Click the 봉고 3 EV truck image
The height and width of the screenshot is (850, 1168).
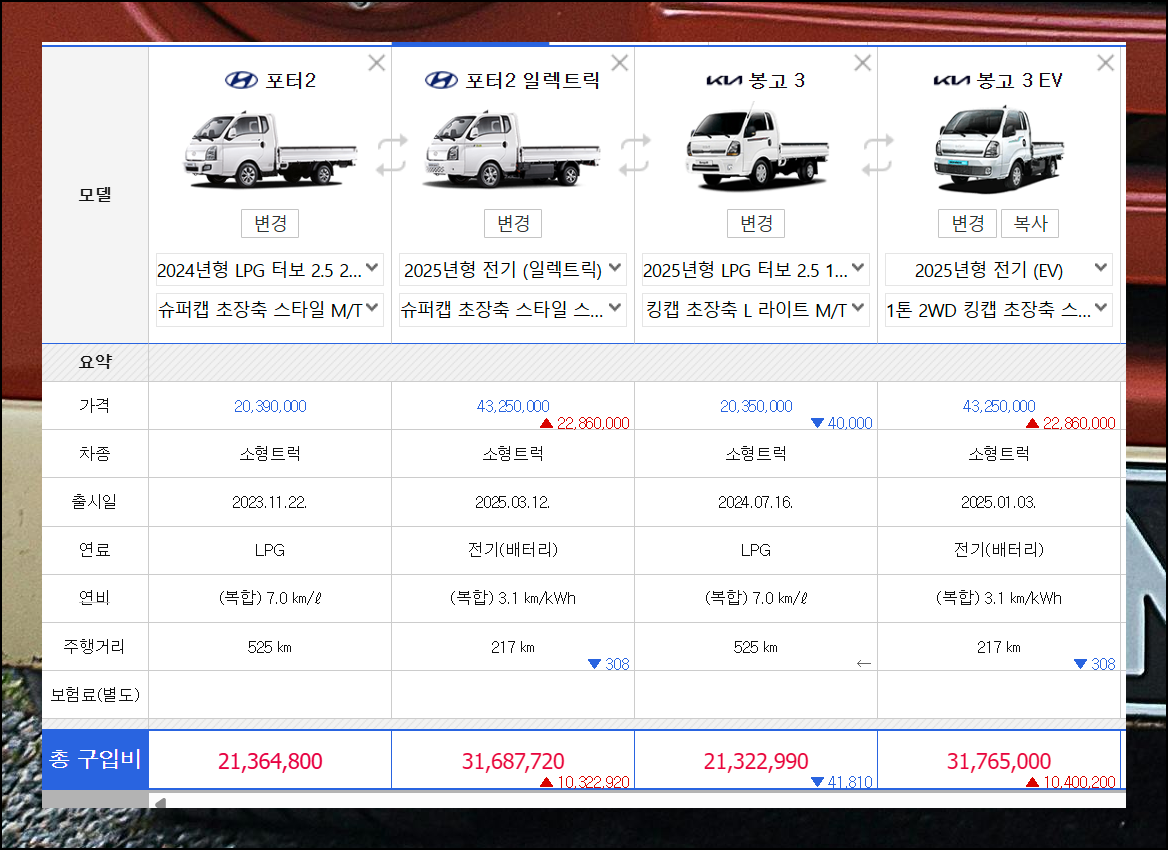pyautogui.click(x=998, y=150)
